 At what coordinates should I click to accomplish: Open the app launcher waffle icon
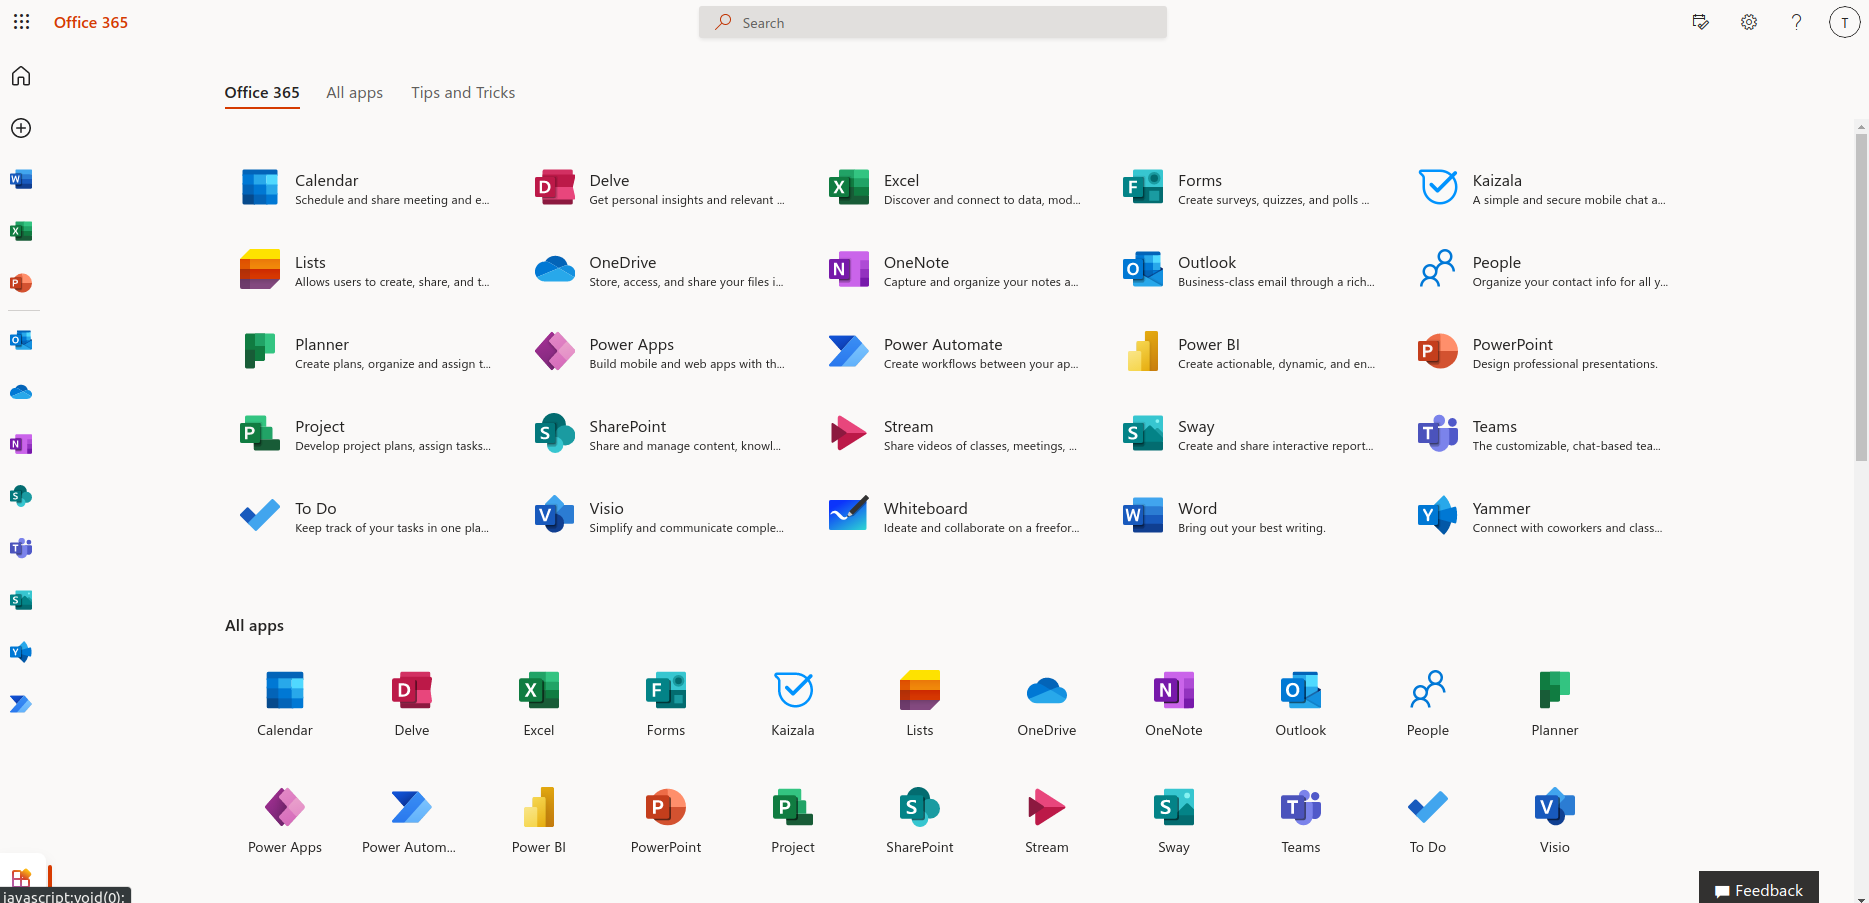click(x=21, y=22)
